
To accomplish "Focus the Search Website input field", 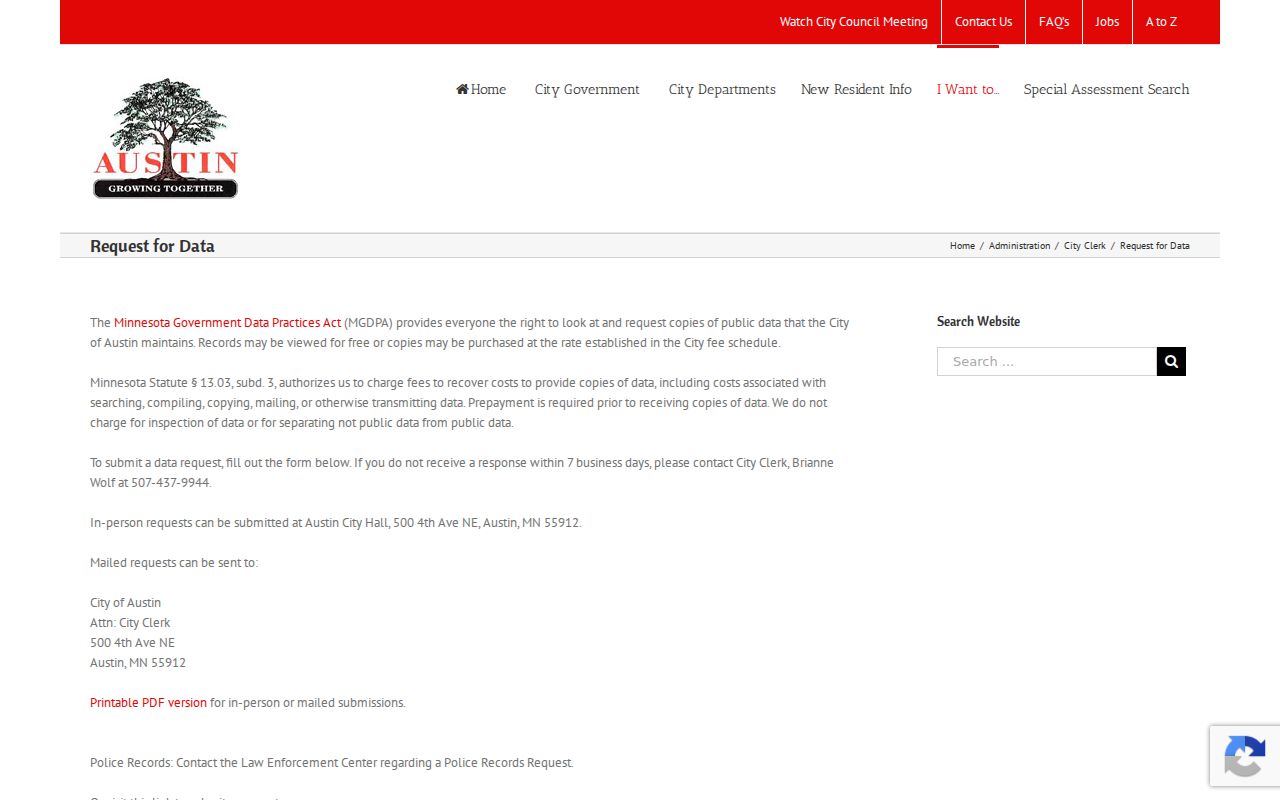I will coord(1047,362).
